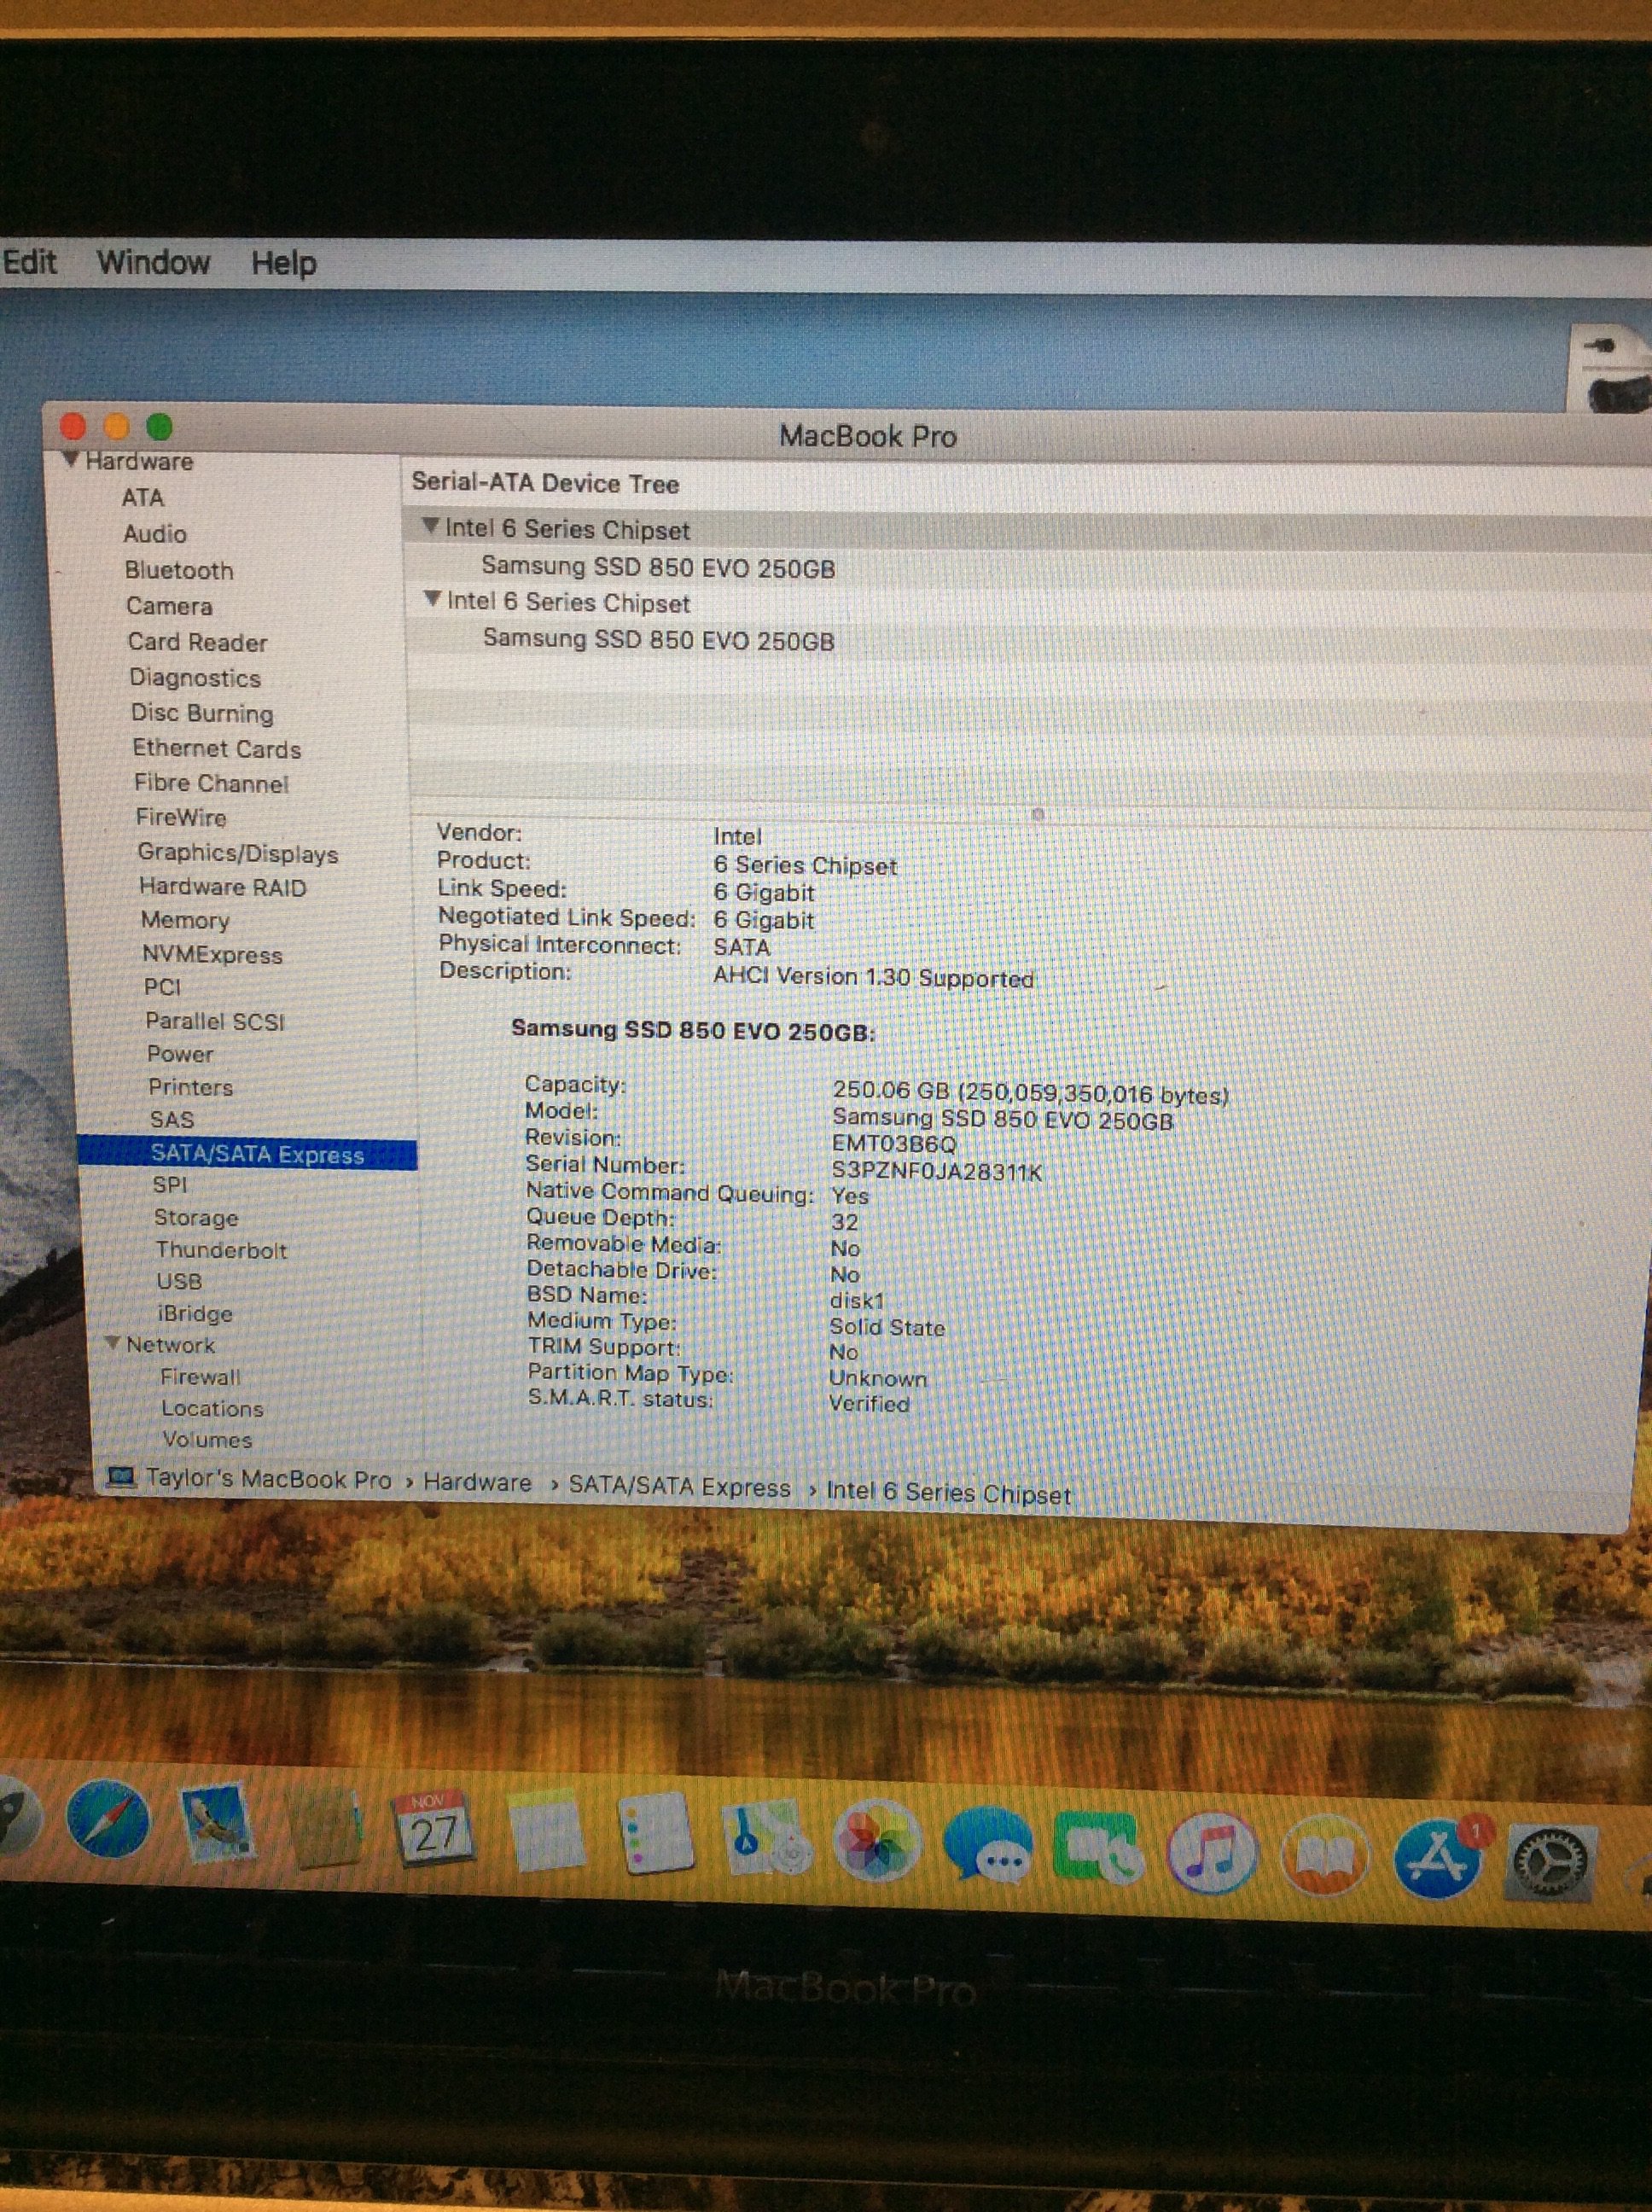Select SPI in the sidebar
This screenshot has height=2212, width=1652.
coord(170,1185)
